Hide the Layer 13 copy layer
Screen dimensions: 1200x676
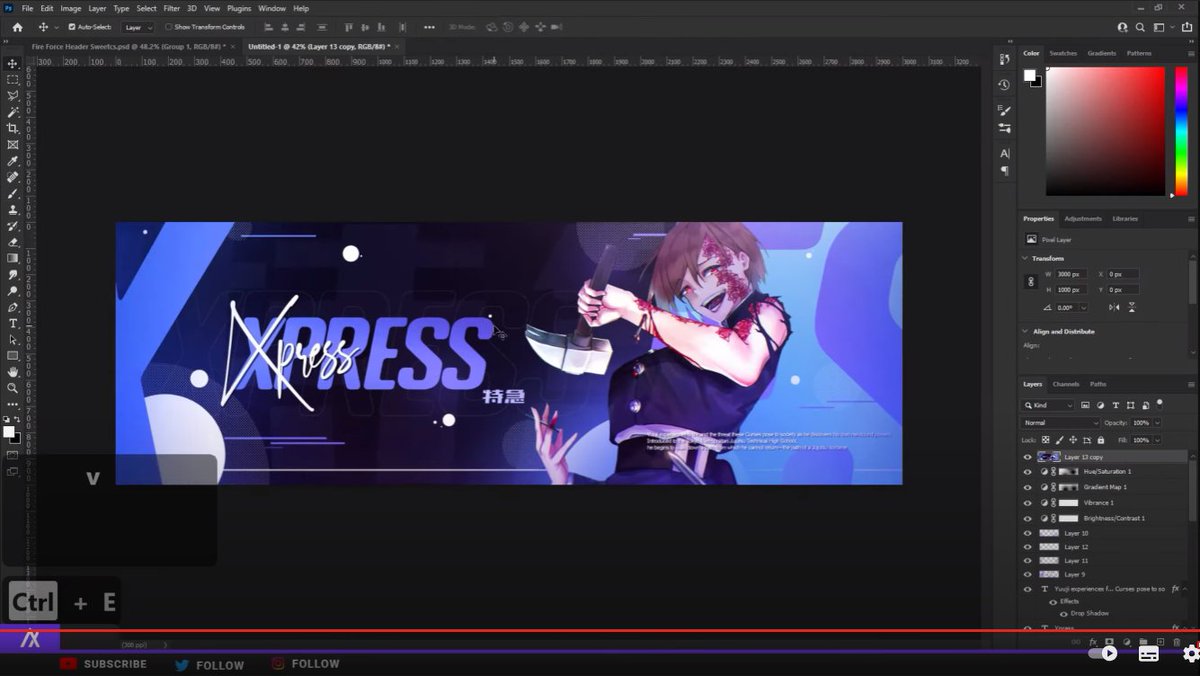tap(1027, 457)
